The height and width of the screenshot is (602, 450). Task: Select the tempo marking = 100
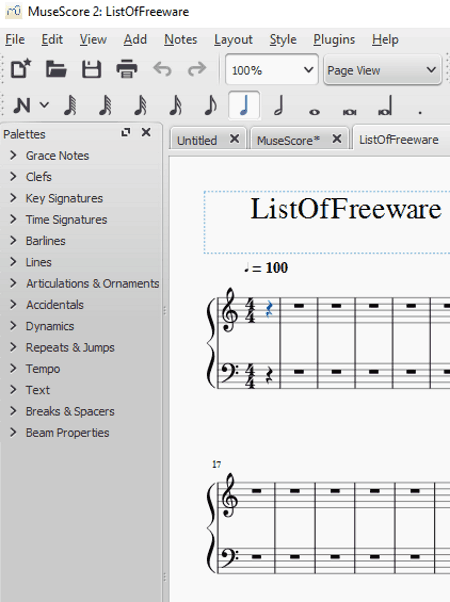pyautogui.click(x=266, y=268)
